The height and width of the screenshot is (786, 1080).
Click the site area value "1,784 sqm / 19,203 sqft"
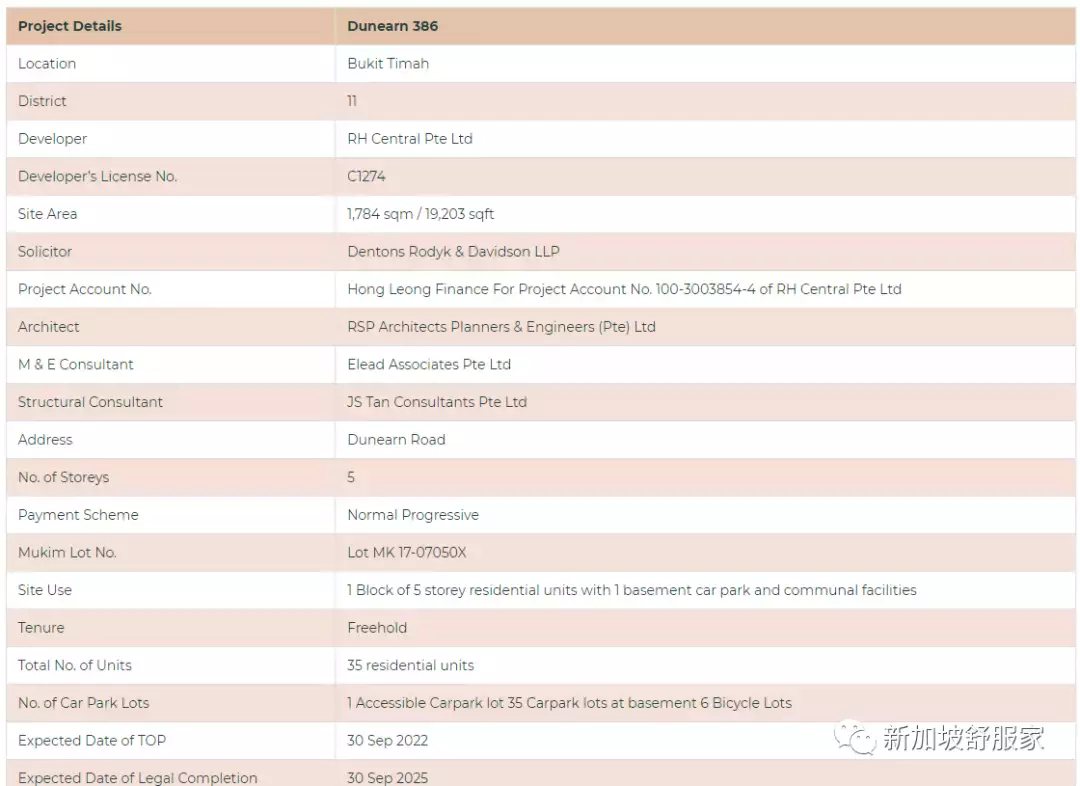coord(420,214)
